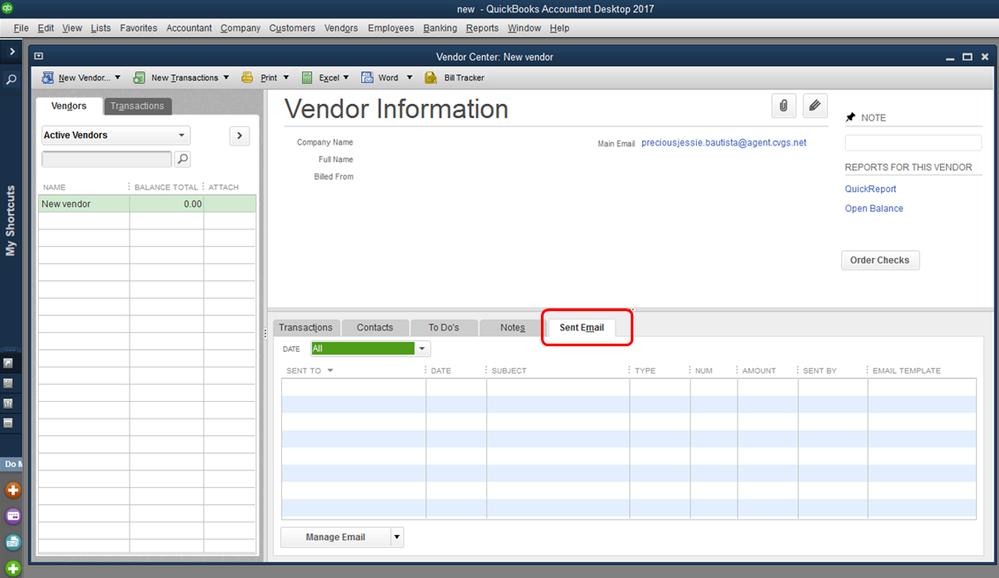The image size is (999, 578).
Task: Expand the left shortcuts bar arrow
Action: 11,52
